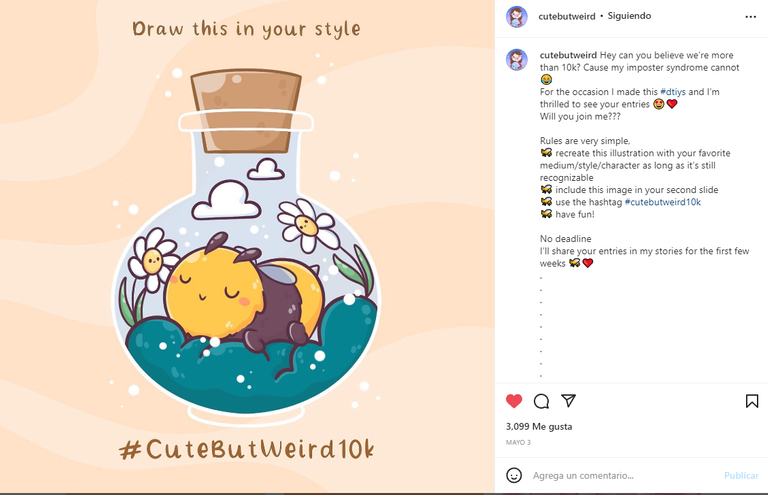Viewport: 768px width, 495px height.
Task: Unlike the post with the red heart
Action: pos(514,401)
